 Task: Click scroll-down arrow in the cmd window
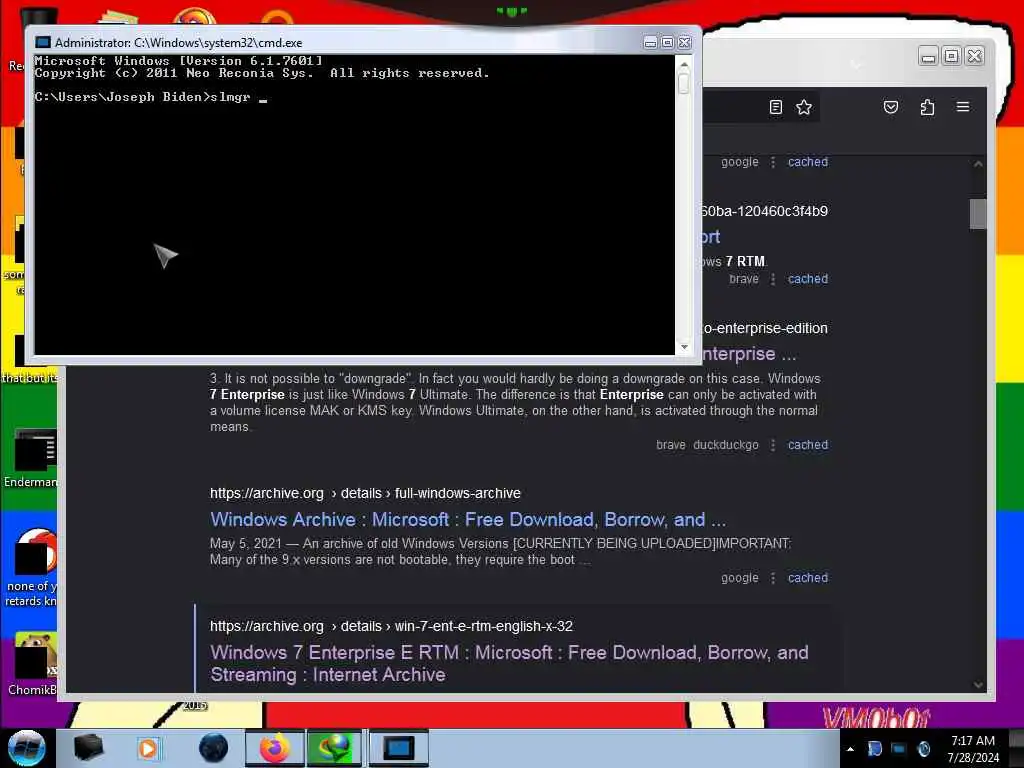tap(684, 347)
